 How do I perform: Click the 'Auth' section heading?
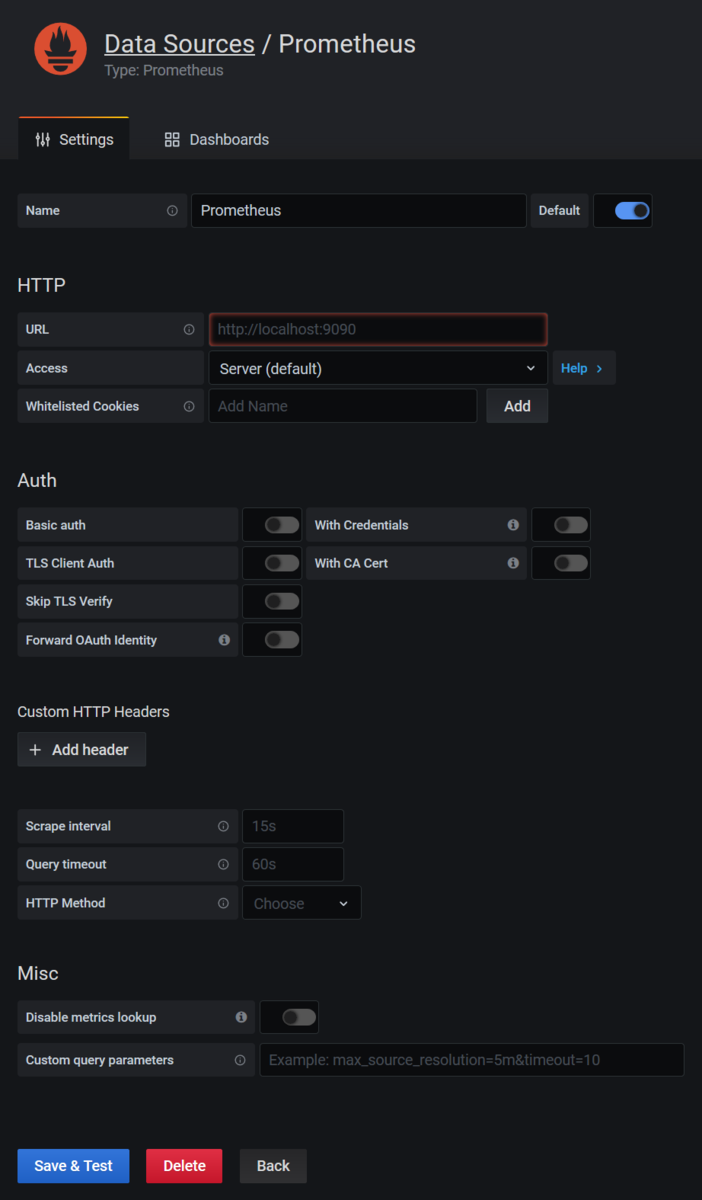point(37,480)
